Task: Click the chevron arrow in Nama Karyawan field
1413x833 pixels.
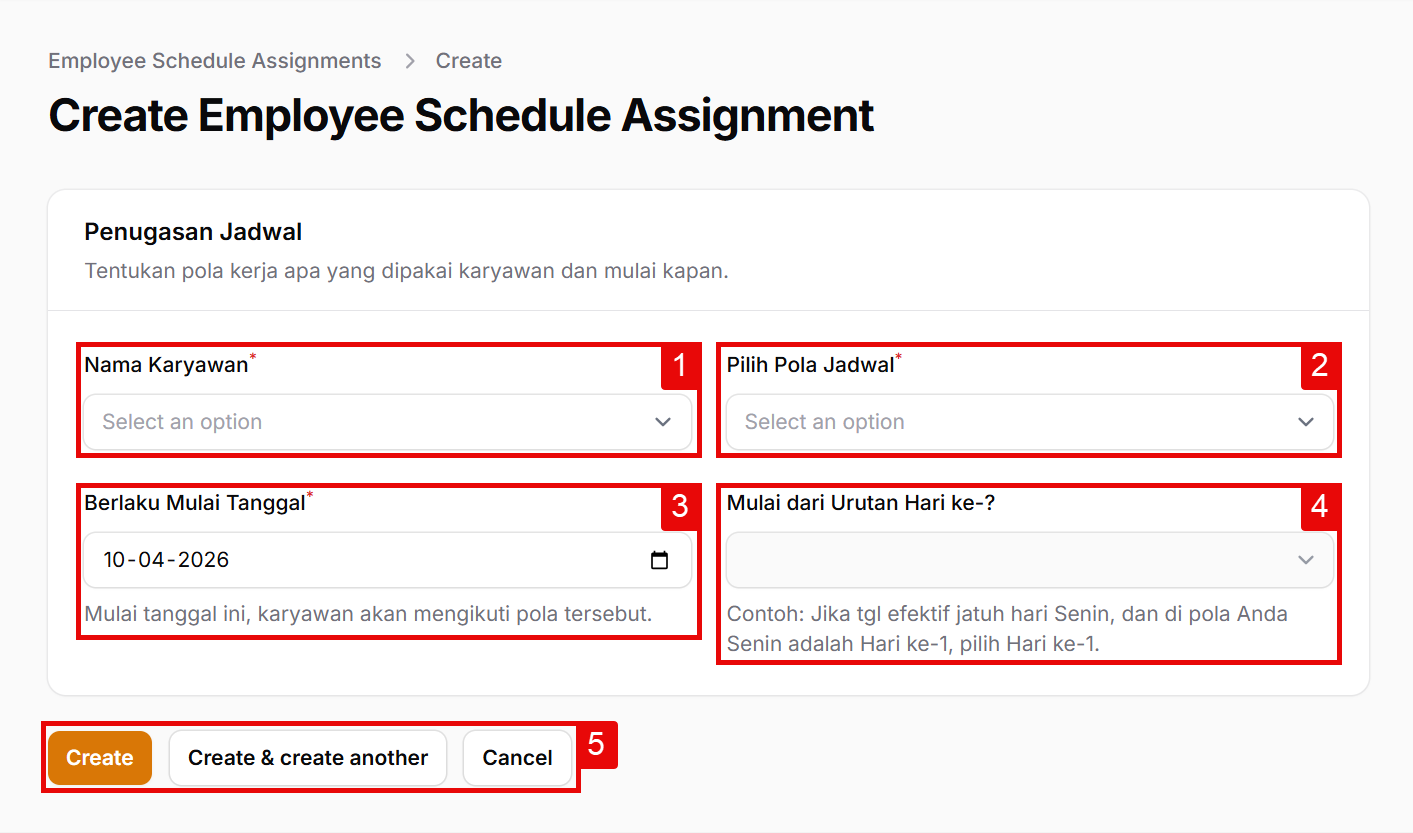Action: pos(663,422)
